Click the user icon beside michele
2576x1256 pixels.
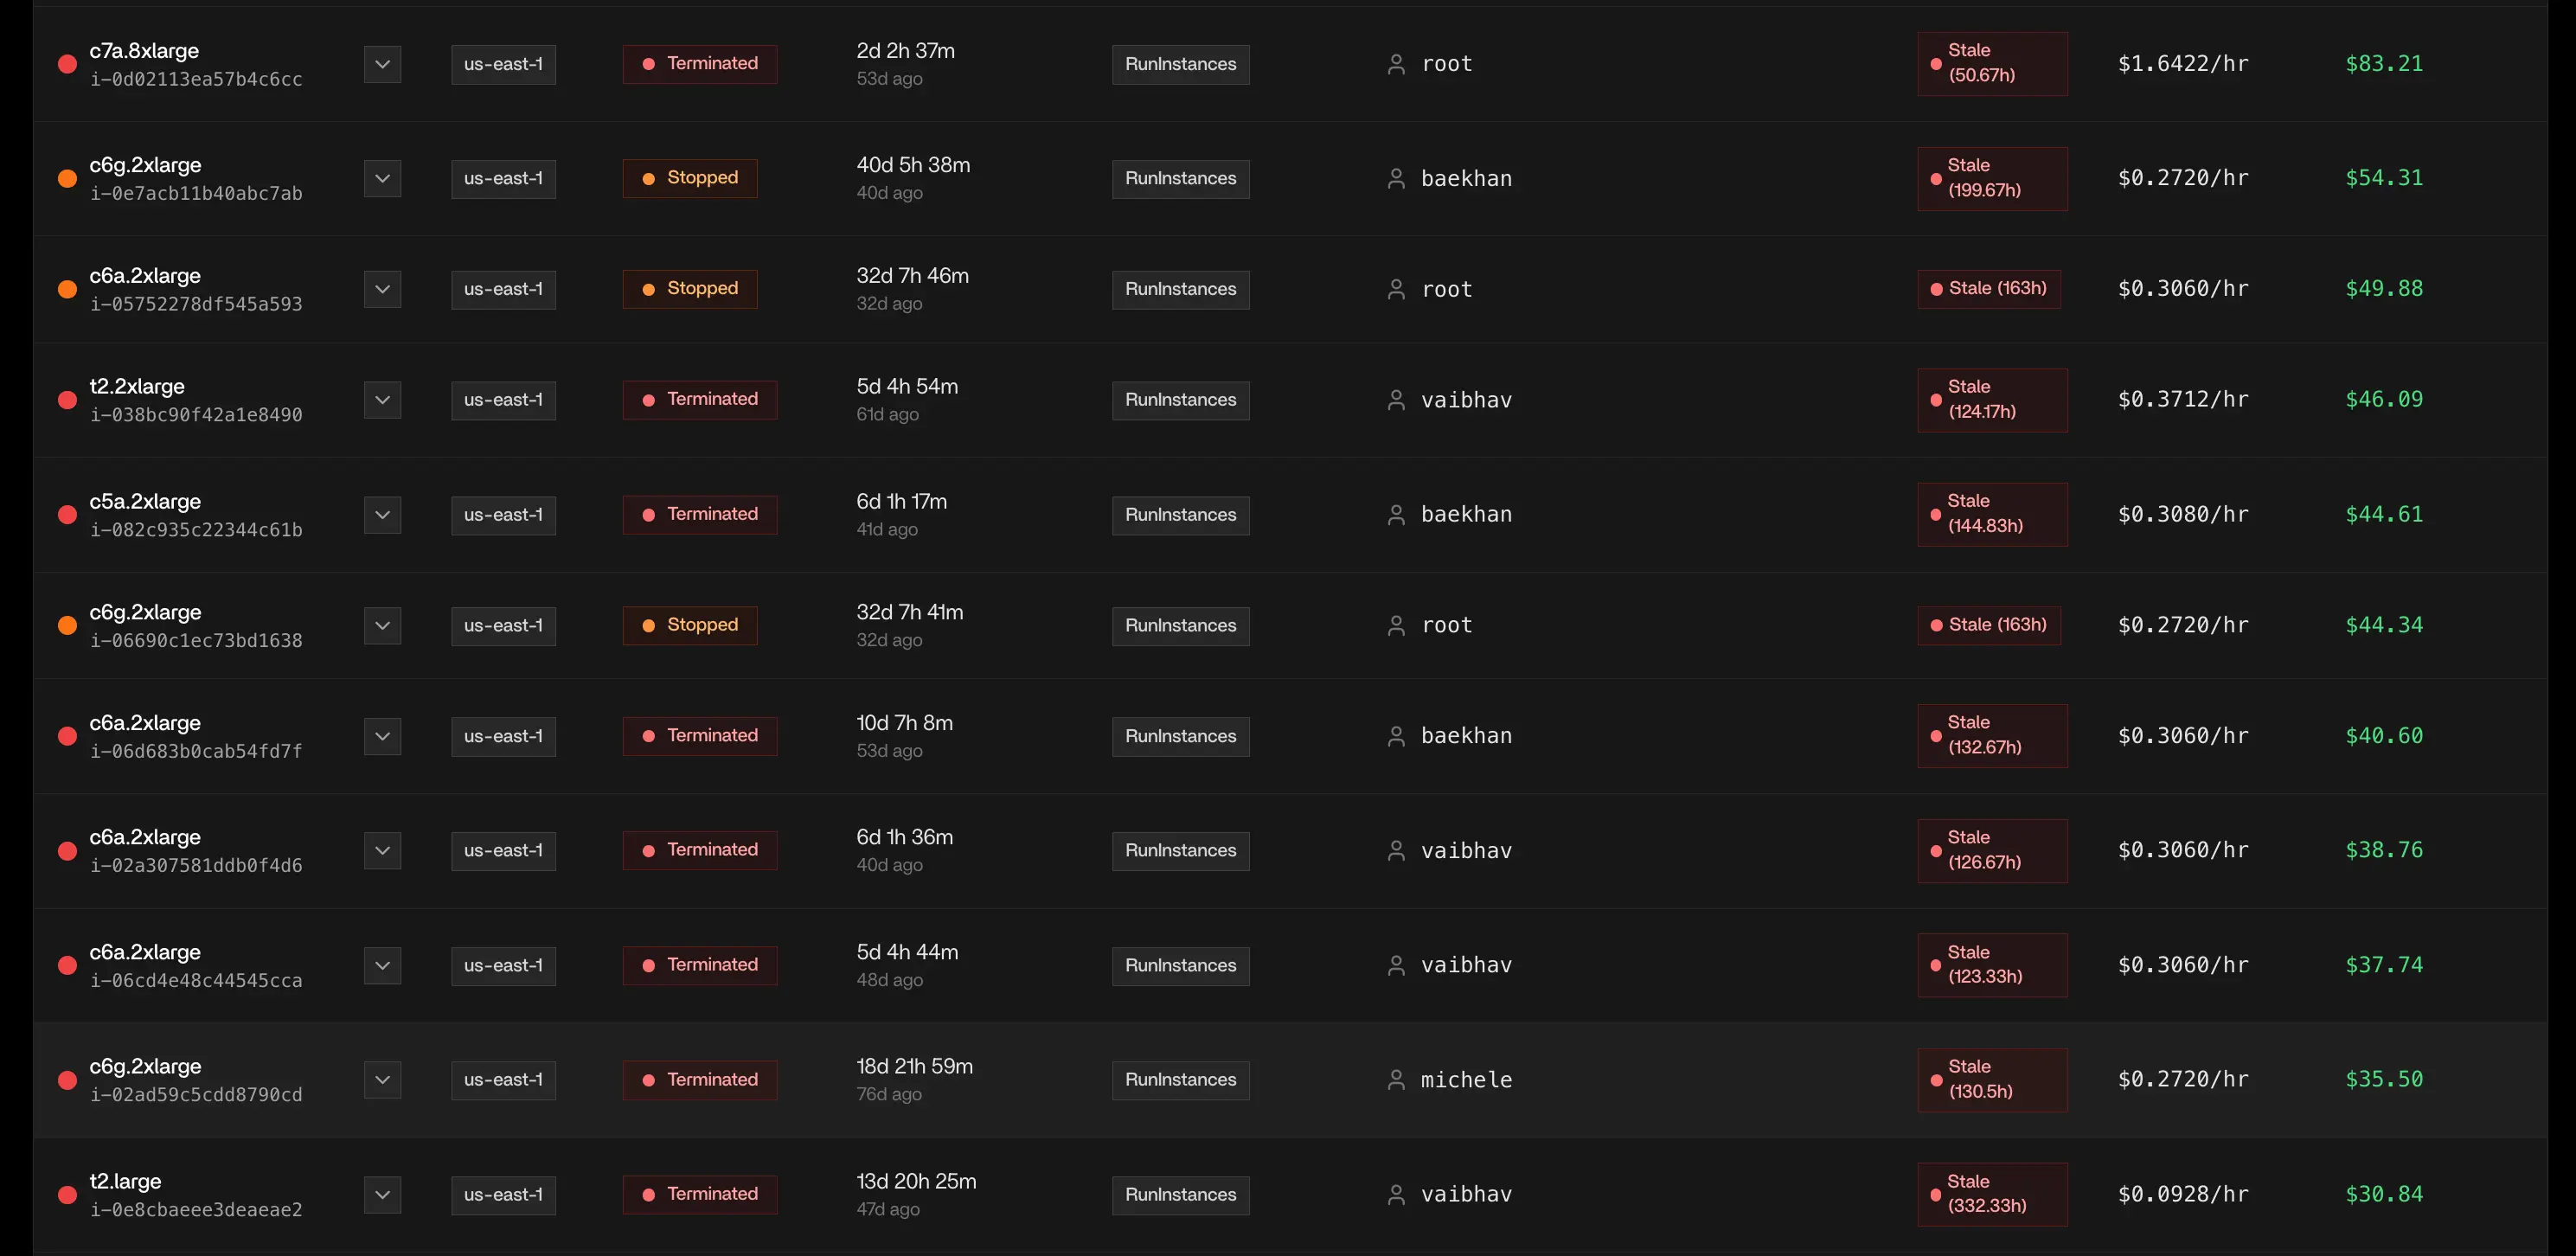click(1396, 1080)
